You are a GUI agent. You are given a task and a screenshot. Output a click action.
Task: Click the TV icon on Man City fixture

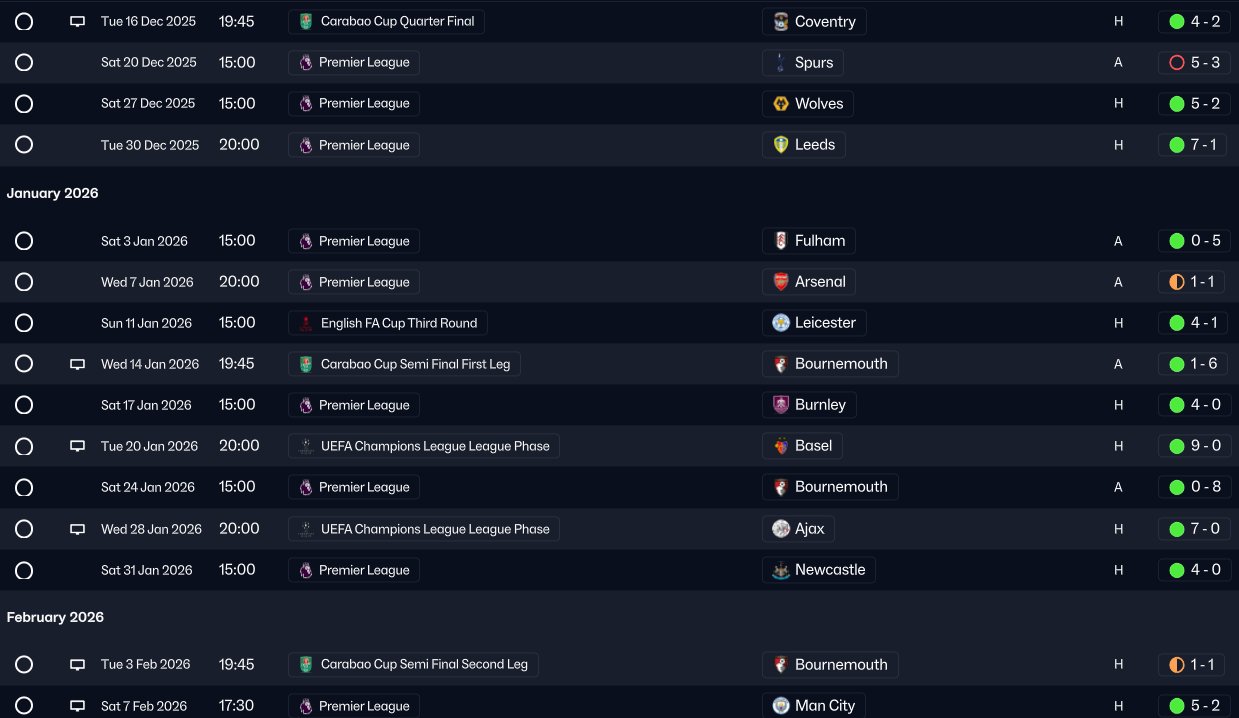coord(77,706)
